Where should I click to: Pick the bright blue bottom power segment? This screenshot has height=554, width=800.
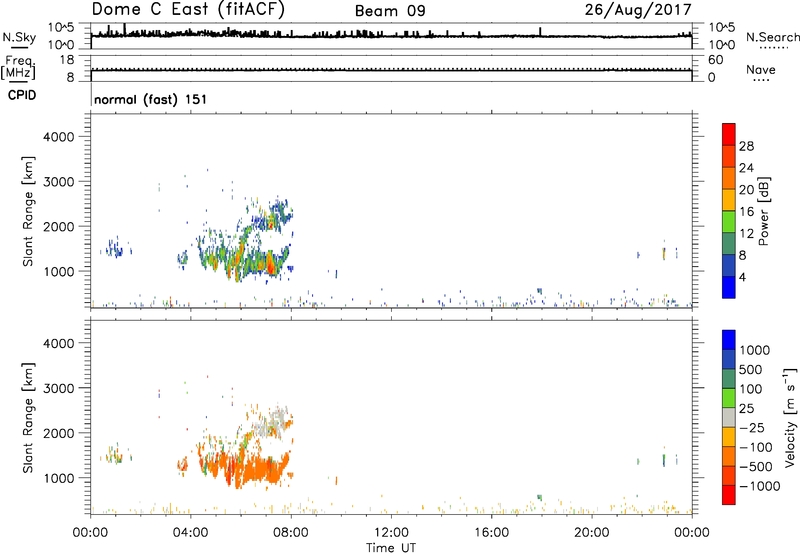(729, 287)
